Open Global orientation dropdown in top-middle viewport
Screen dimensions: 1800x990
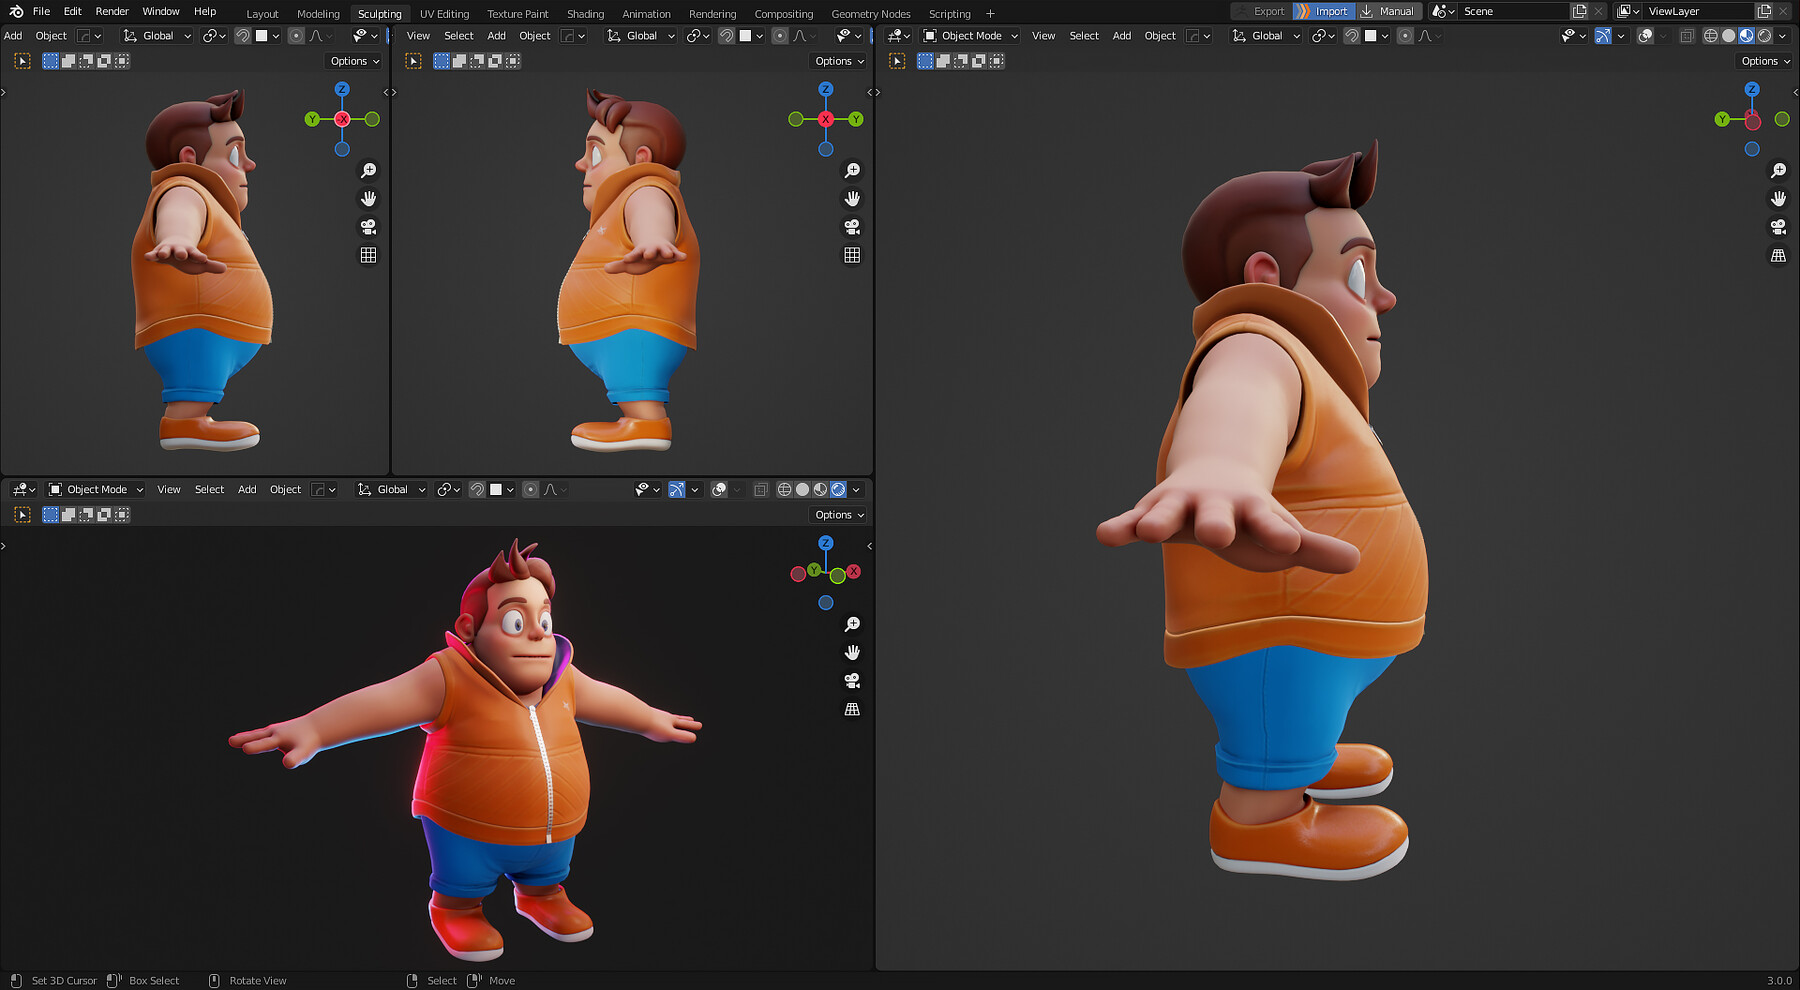pyautogui.click(x=641, y=36)
